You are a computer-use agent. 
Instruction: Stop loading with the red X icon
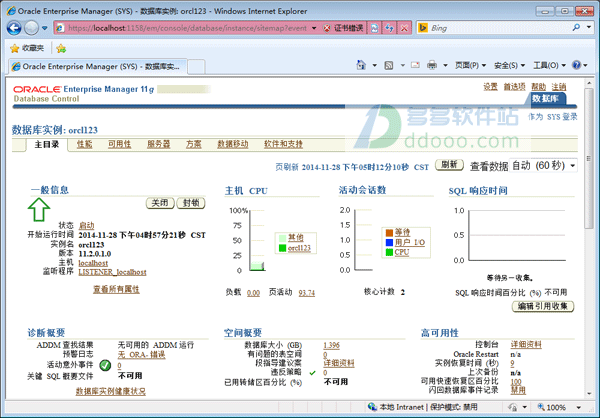point(404,28)
